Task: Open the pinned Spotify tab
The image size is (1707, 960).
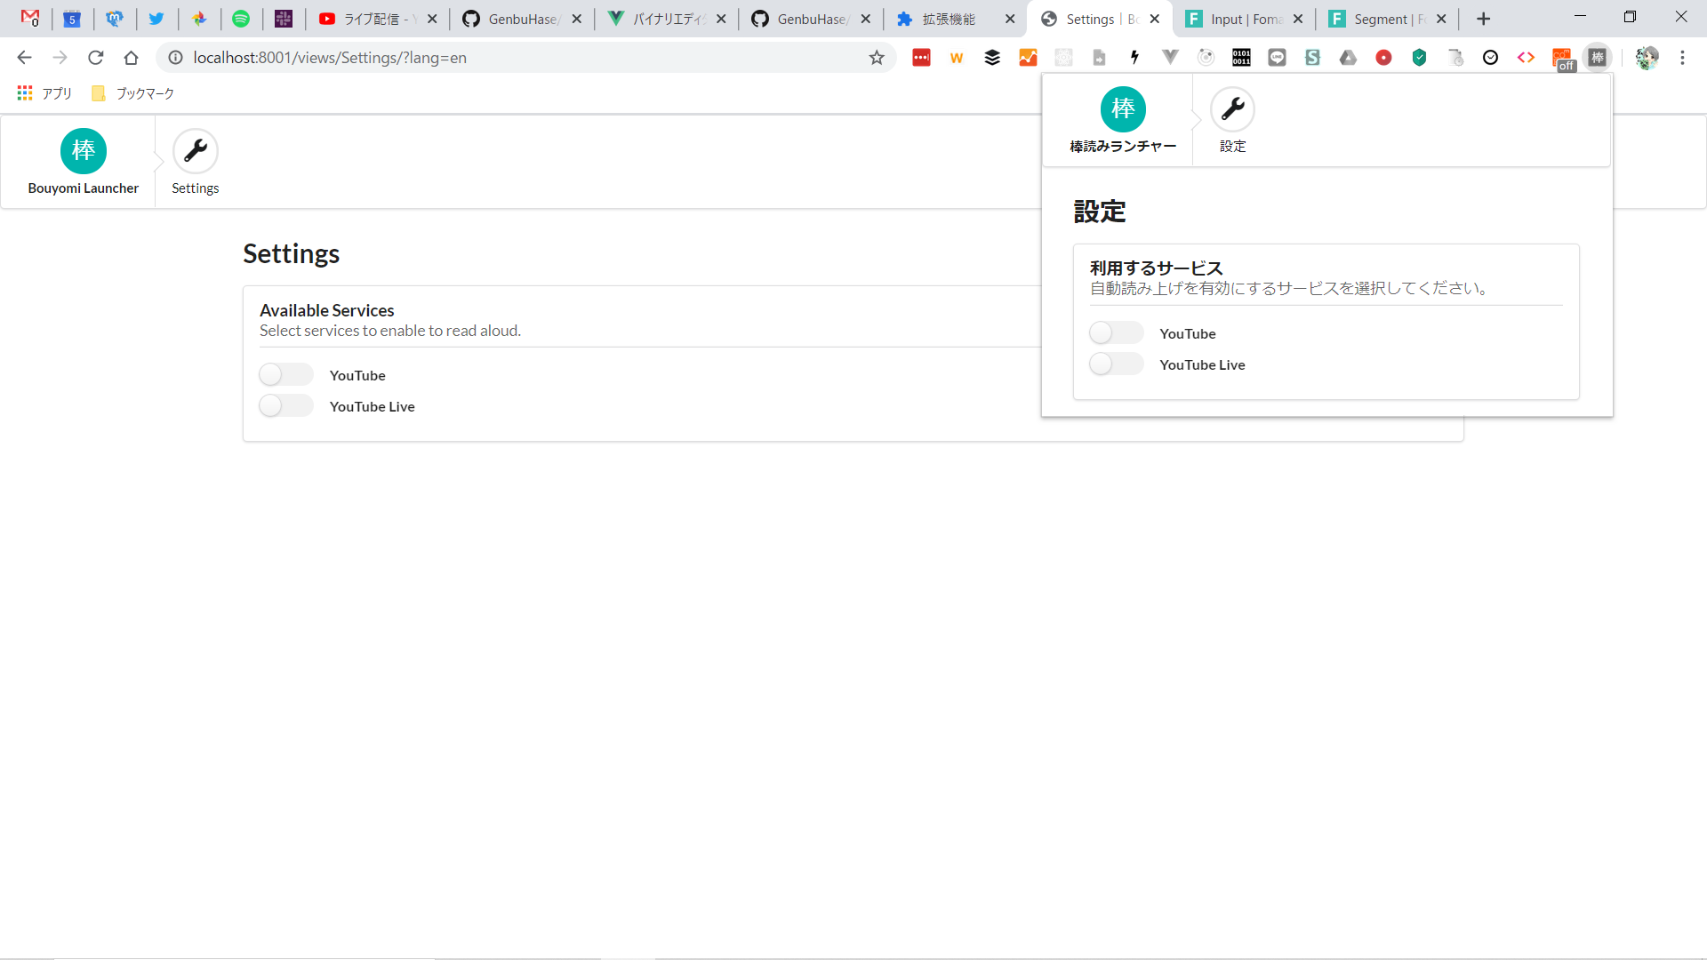Action: click(x=241, y=19)
